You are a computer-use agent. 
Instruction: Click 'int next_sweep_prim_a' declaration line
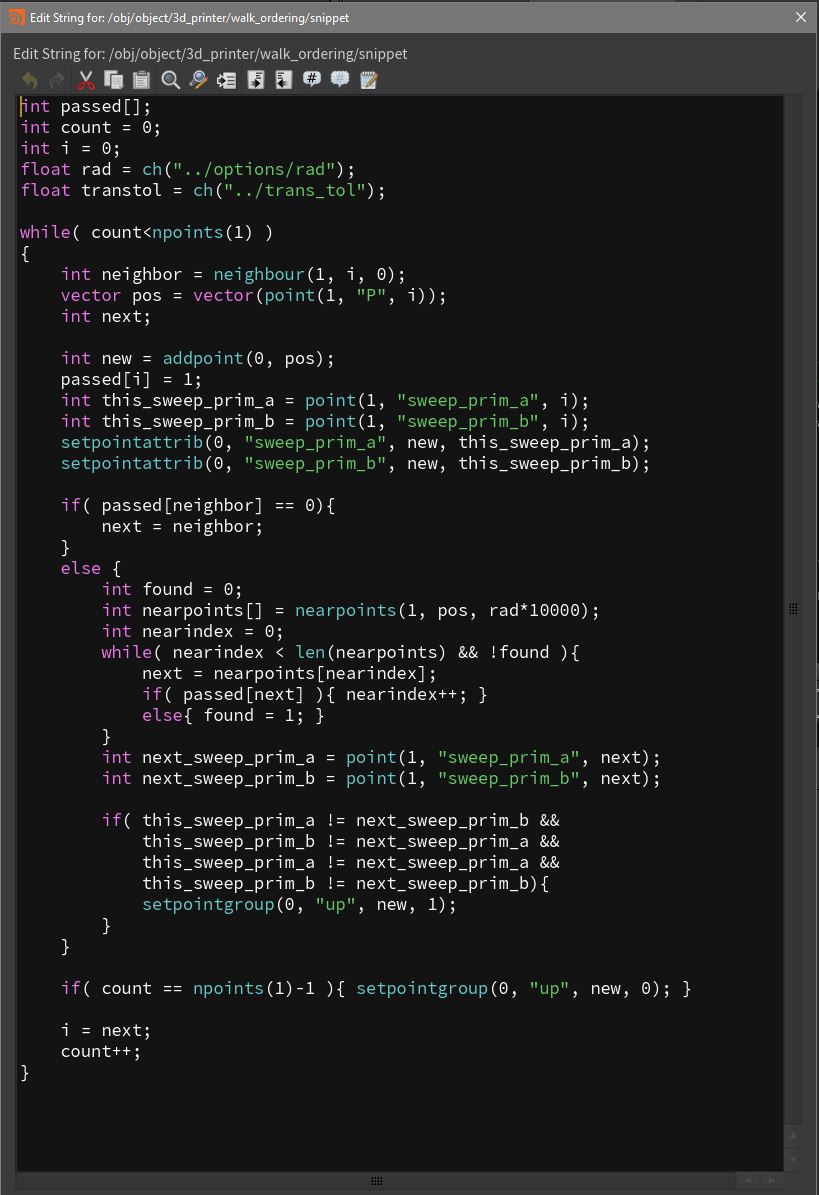click(x=381, y=757)
